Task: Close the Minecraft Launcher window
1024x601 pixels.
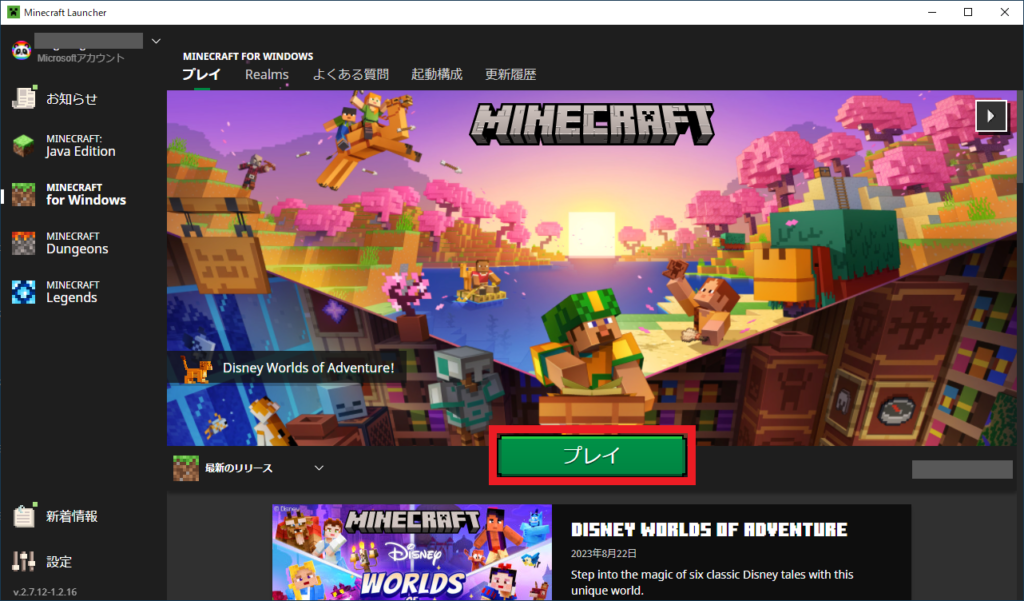Action: tap(1004, 12)
